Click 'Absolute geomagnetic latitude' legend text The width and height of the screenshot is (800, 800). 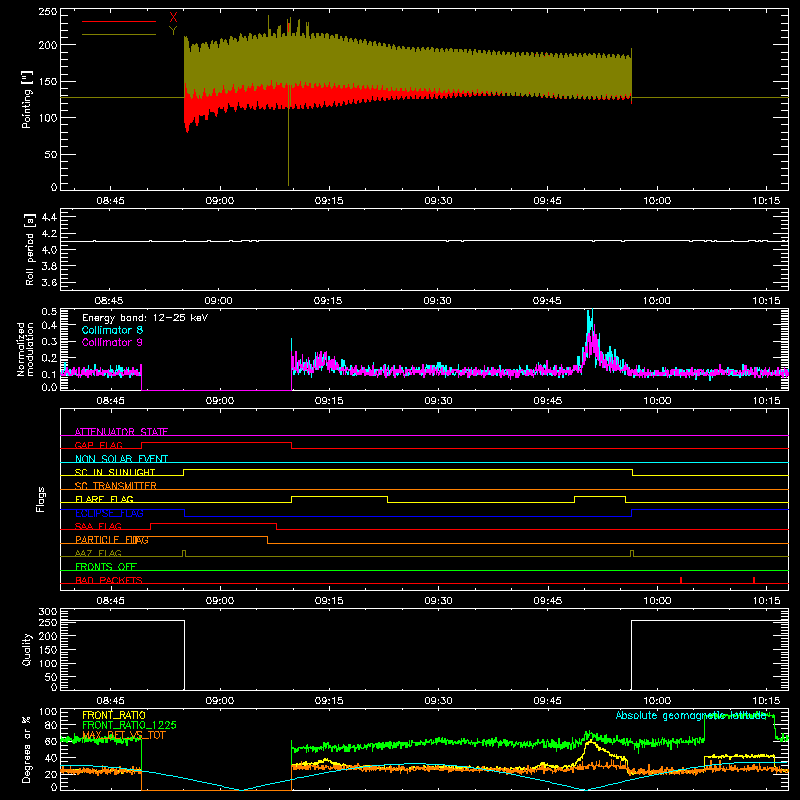691,715
